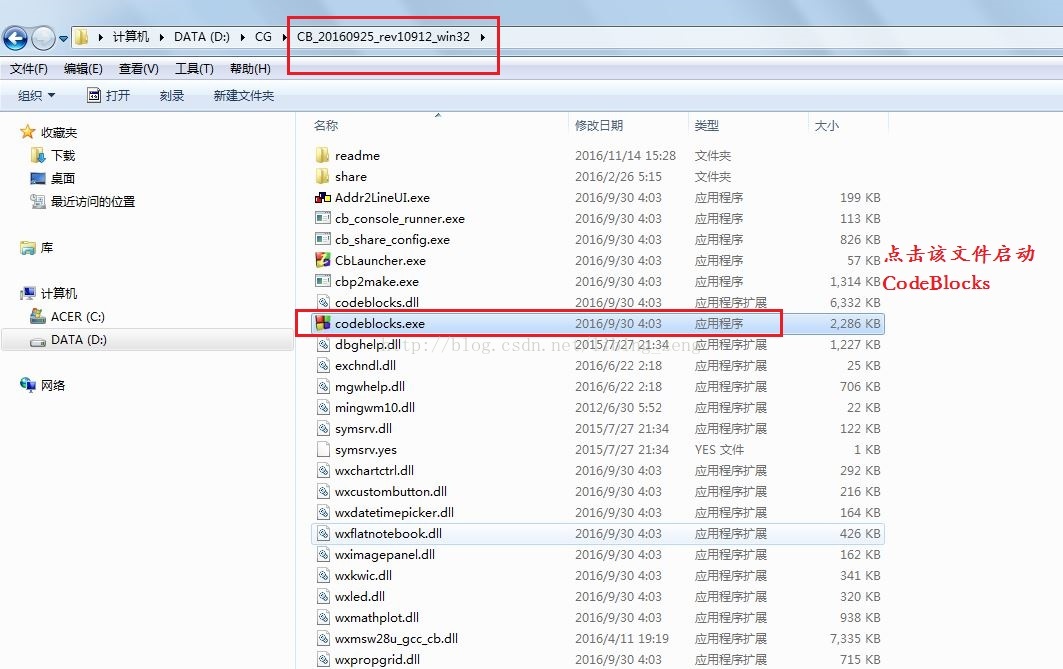Select ACER (C:) drive in navigation pane
Screen dimensions: 1063x669
[77, 317]
